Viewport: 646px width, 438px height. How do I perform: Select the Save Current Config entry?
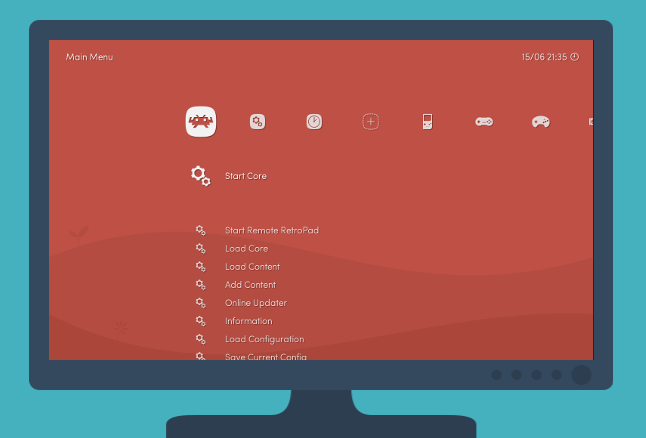coord(266,356)
